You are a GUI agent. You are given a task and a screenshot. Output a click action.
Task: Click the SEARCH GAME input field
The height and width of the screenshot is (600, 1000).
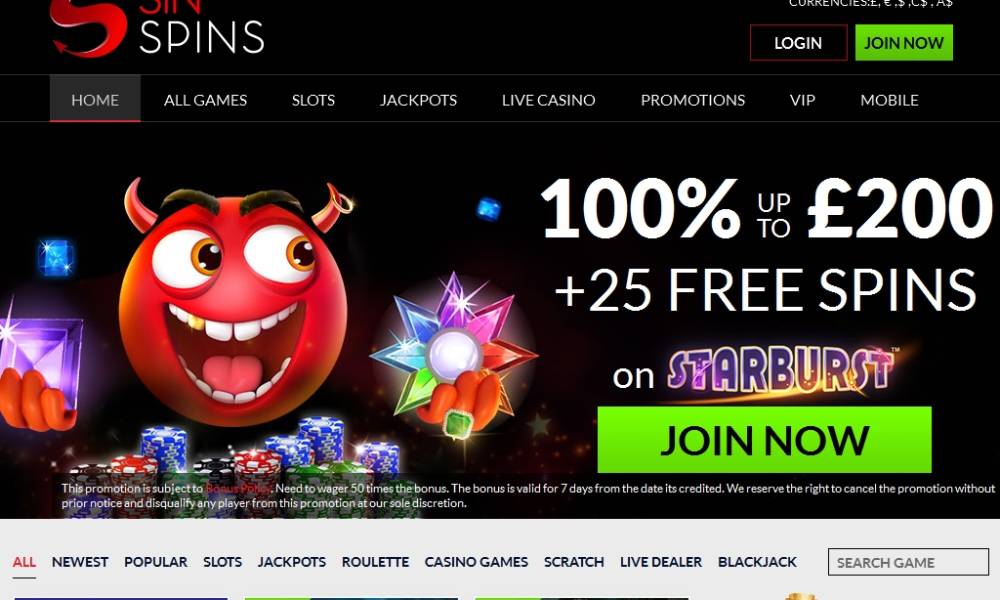point(908,562)
